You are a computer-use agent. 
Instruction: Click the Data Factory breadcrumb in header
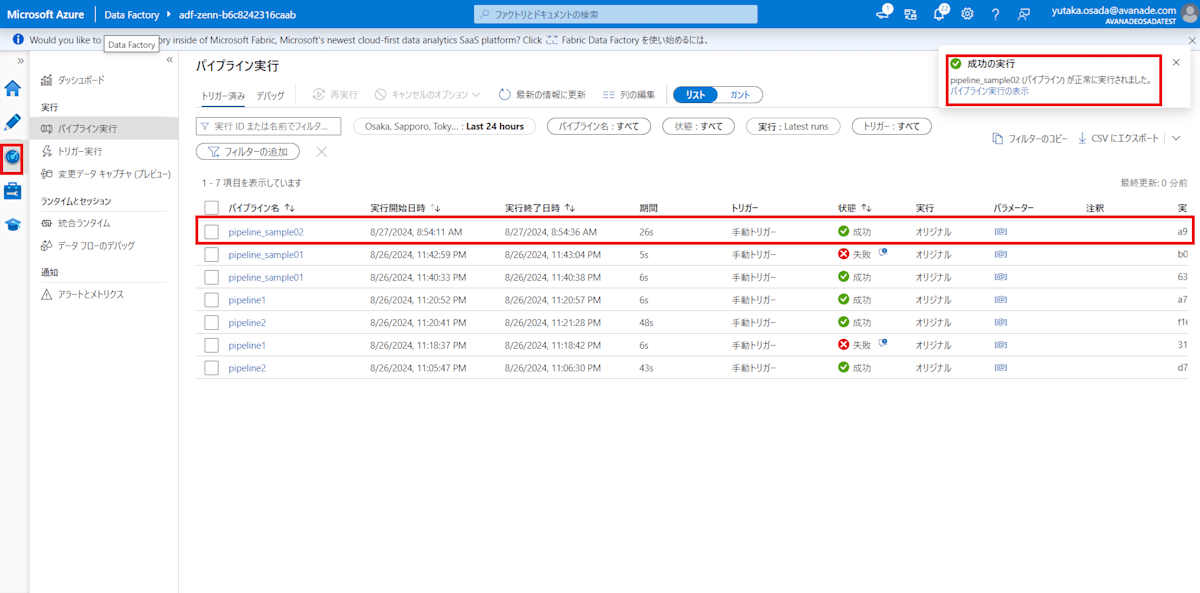coord(131,15)
